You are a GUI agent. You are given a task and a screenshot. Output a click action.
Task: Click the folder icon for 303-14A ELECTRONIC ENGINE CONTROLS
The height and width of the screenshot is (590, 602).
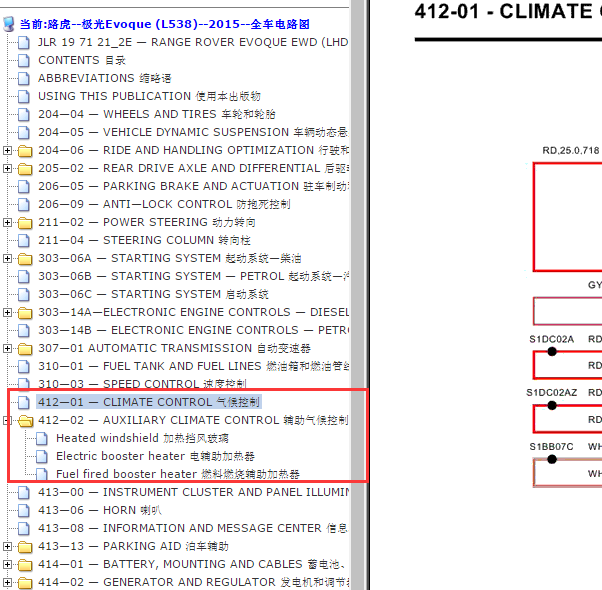(x=25, y=313)
